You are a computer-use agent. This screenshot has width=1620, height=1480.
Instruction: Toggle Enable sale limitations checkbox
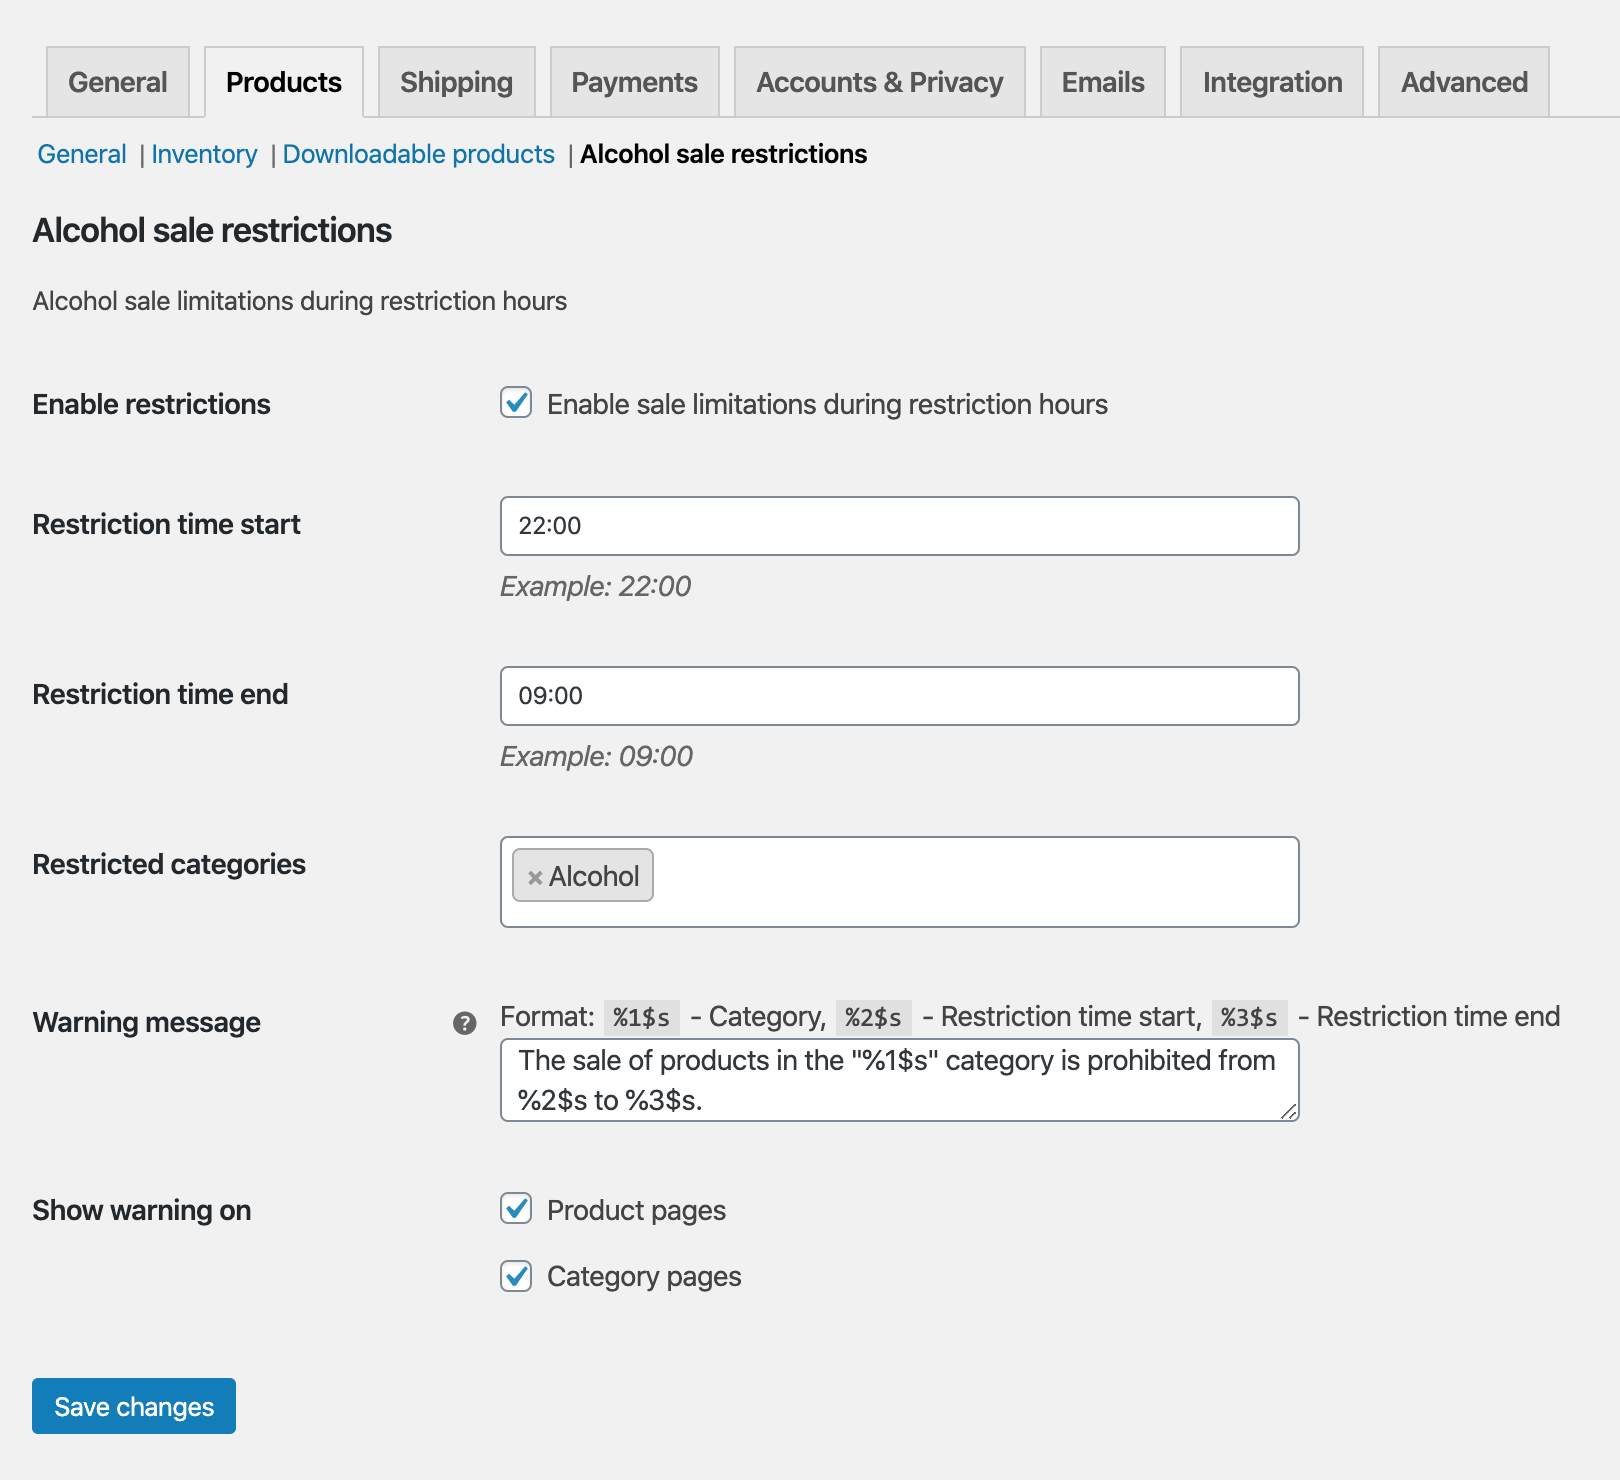point(516,403)
